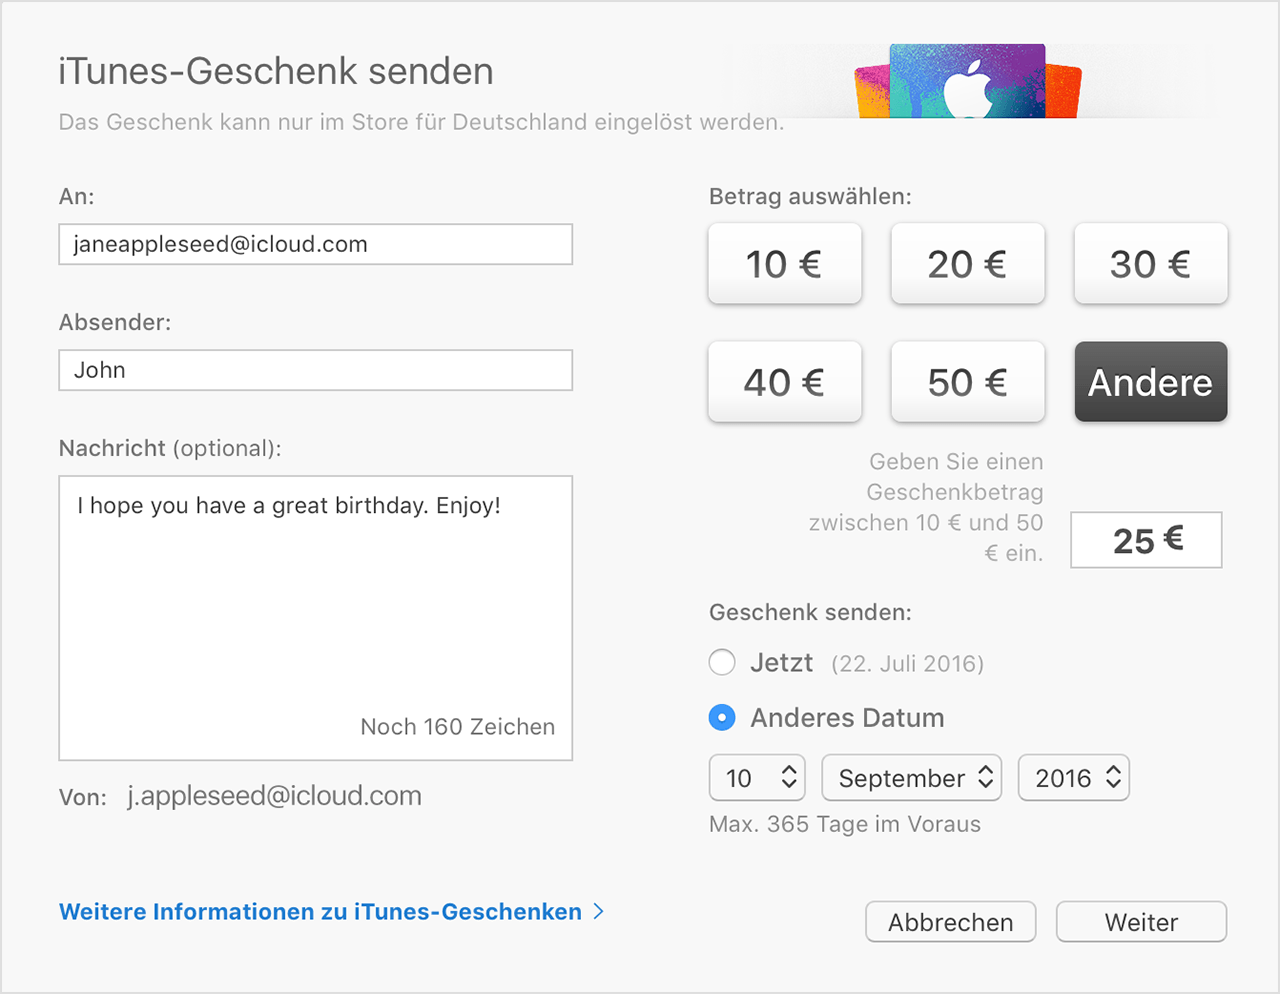The width and height of the screenshot is (1280, 994).
Task: Select the Jetzt send-now radio button
Action: coord(722,663)
